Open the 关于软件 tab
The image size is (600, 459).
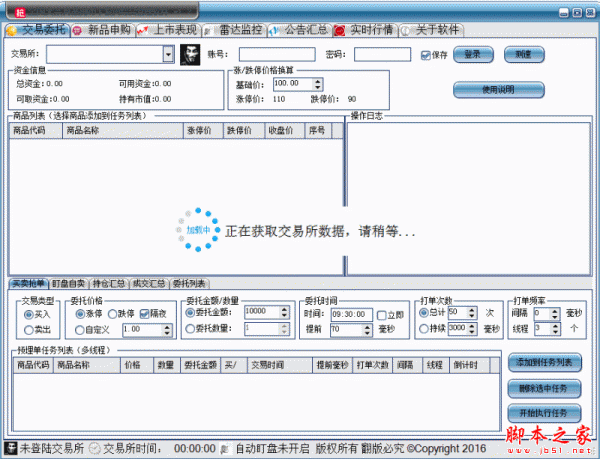point(431,30)
